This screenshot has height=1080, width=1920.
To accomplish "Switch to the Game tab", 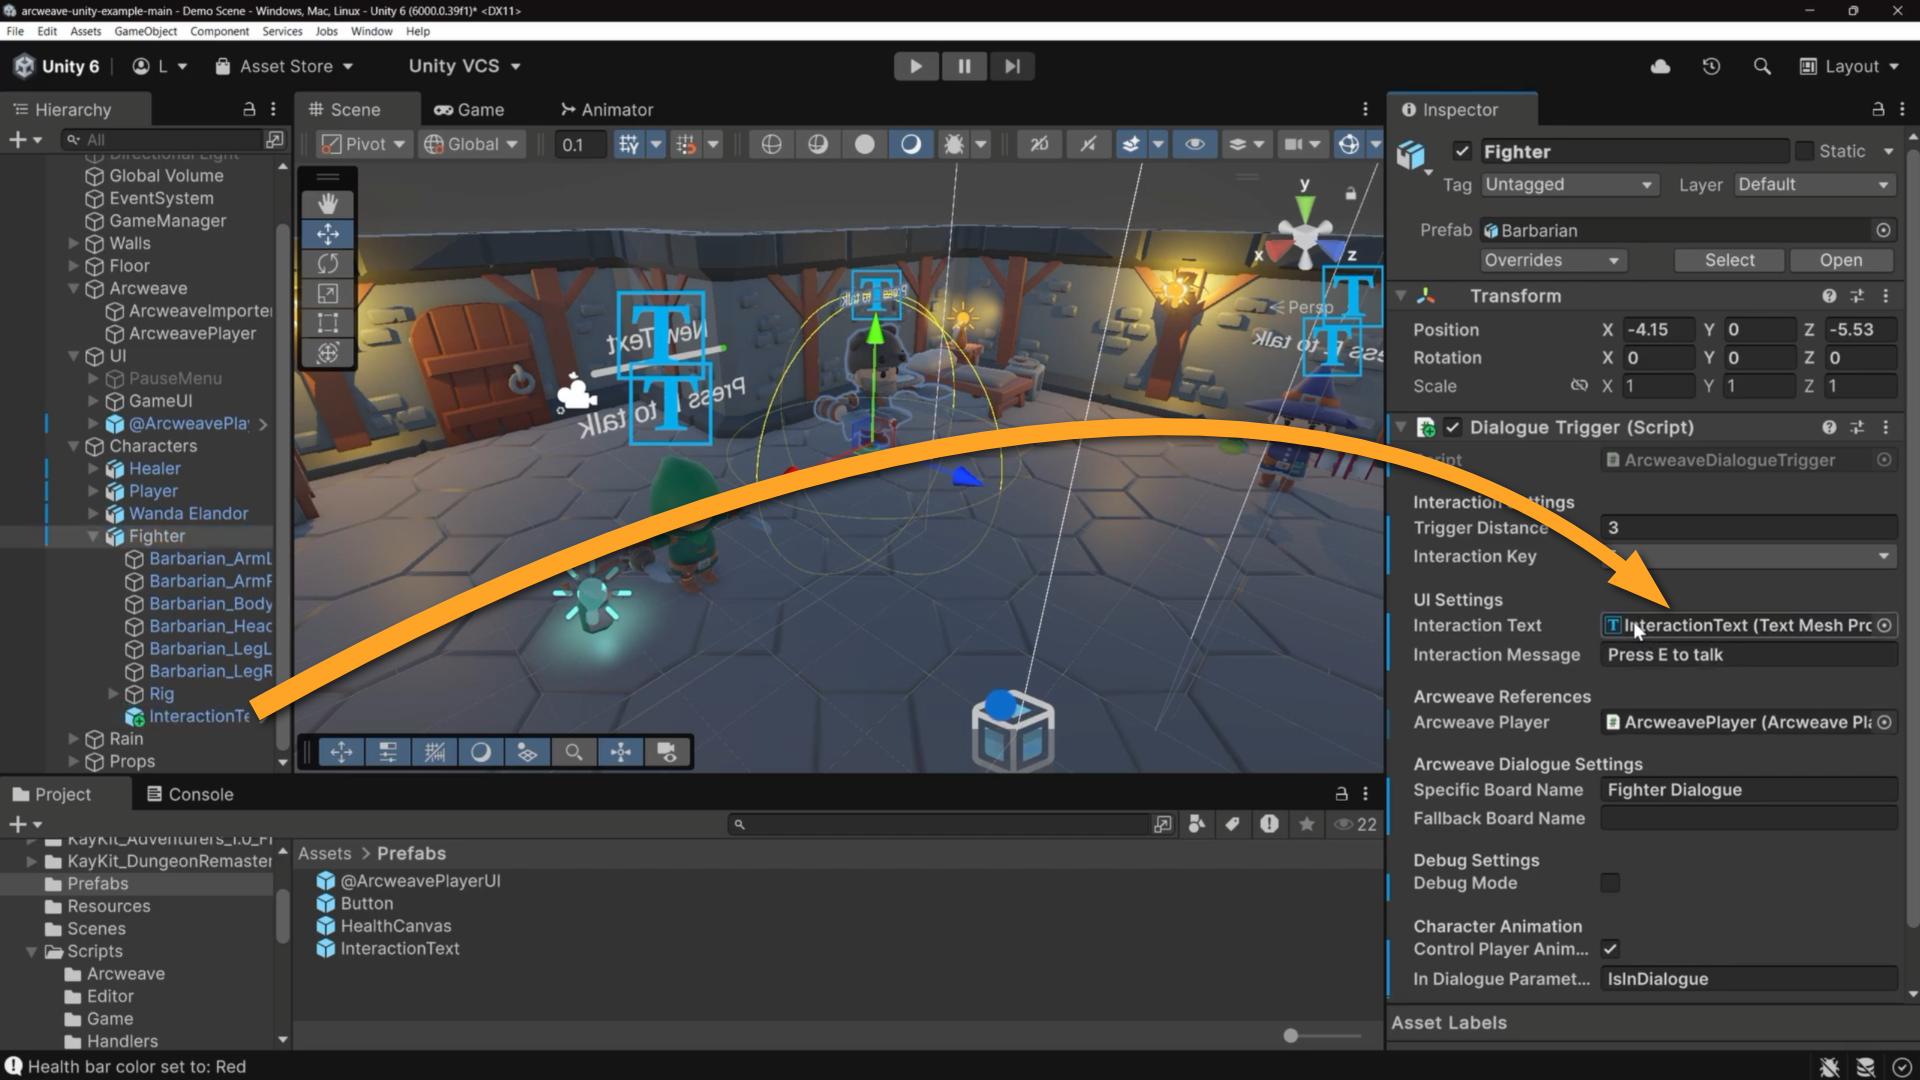I will coord(469,109).
